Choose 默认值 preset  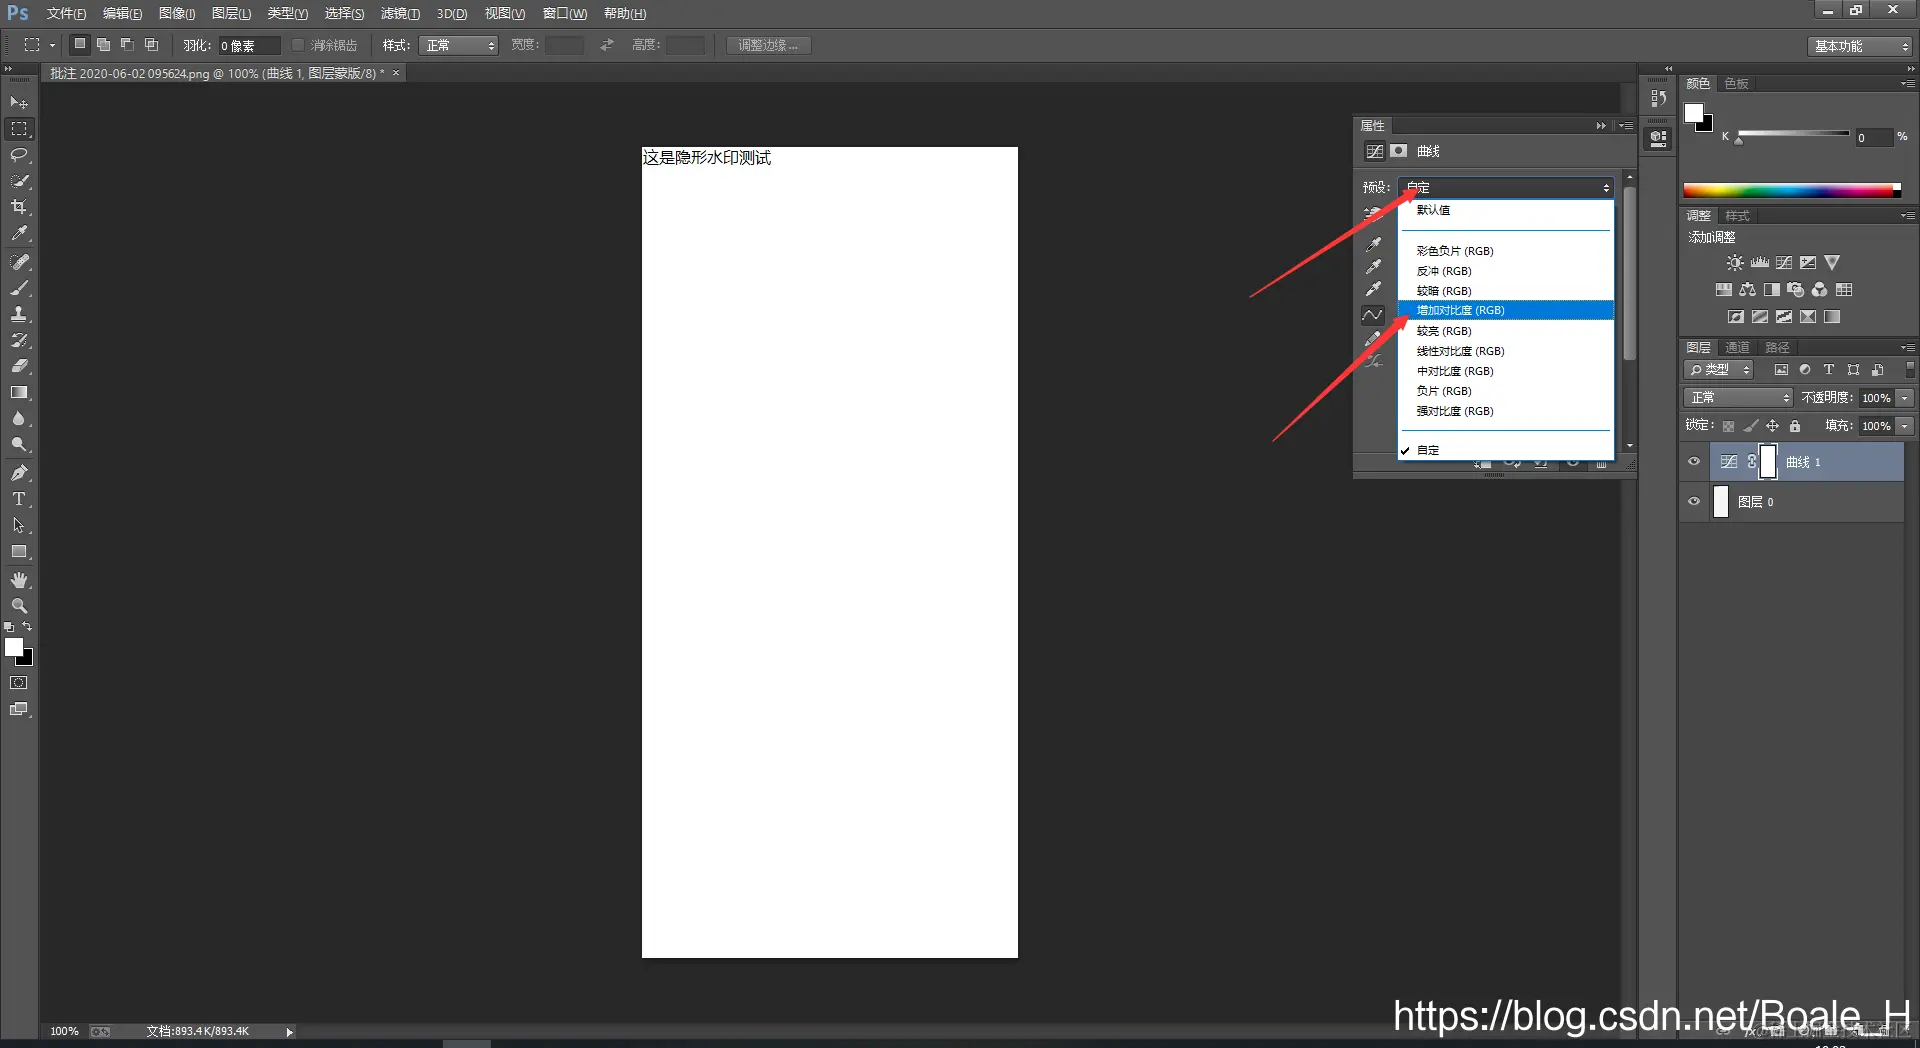[1506, 210]
